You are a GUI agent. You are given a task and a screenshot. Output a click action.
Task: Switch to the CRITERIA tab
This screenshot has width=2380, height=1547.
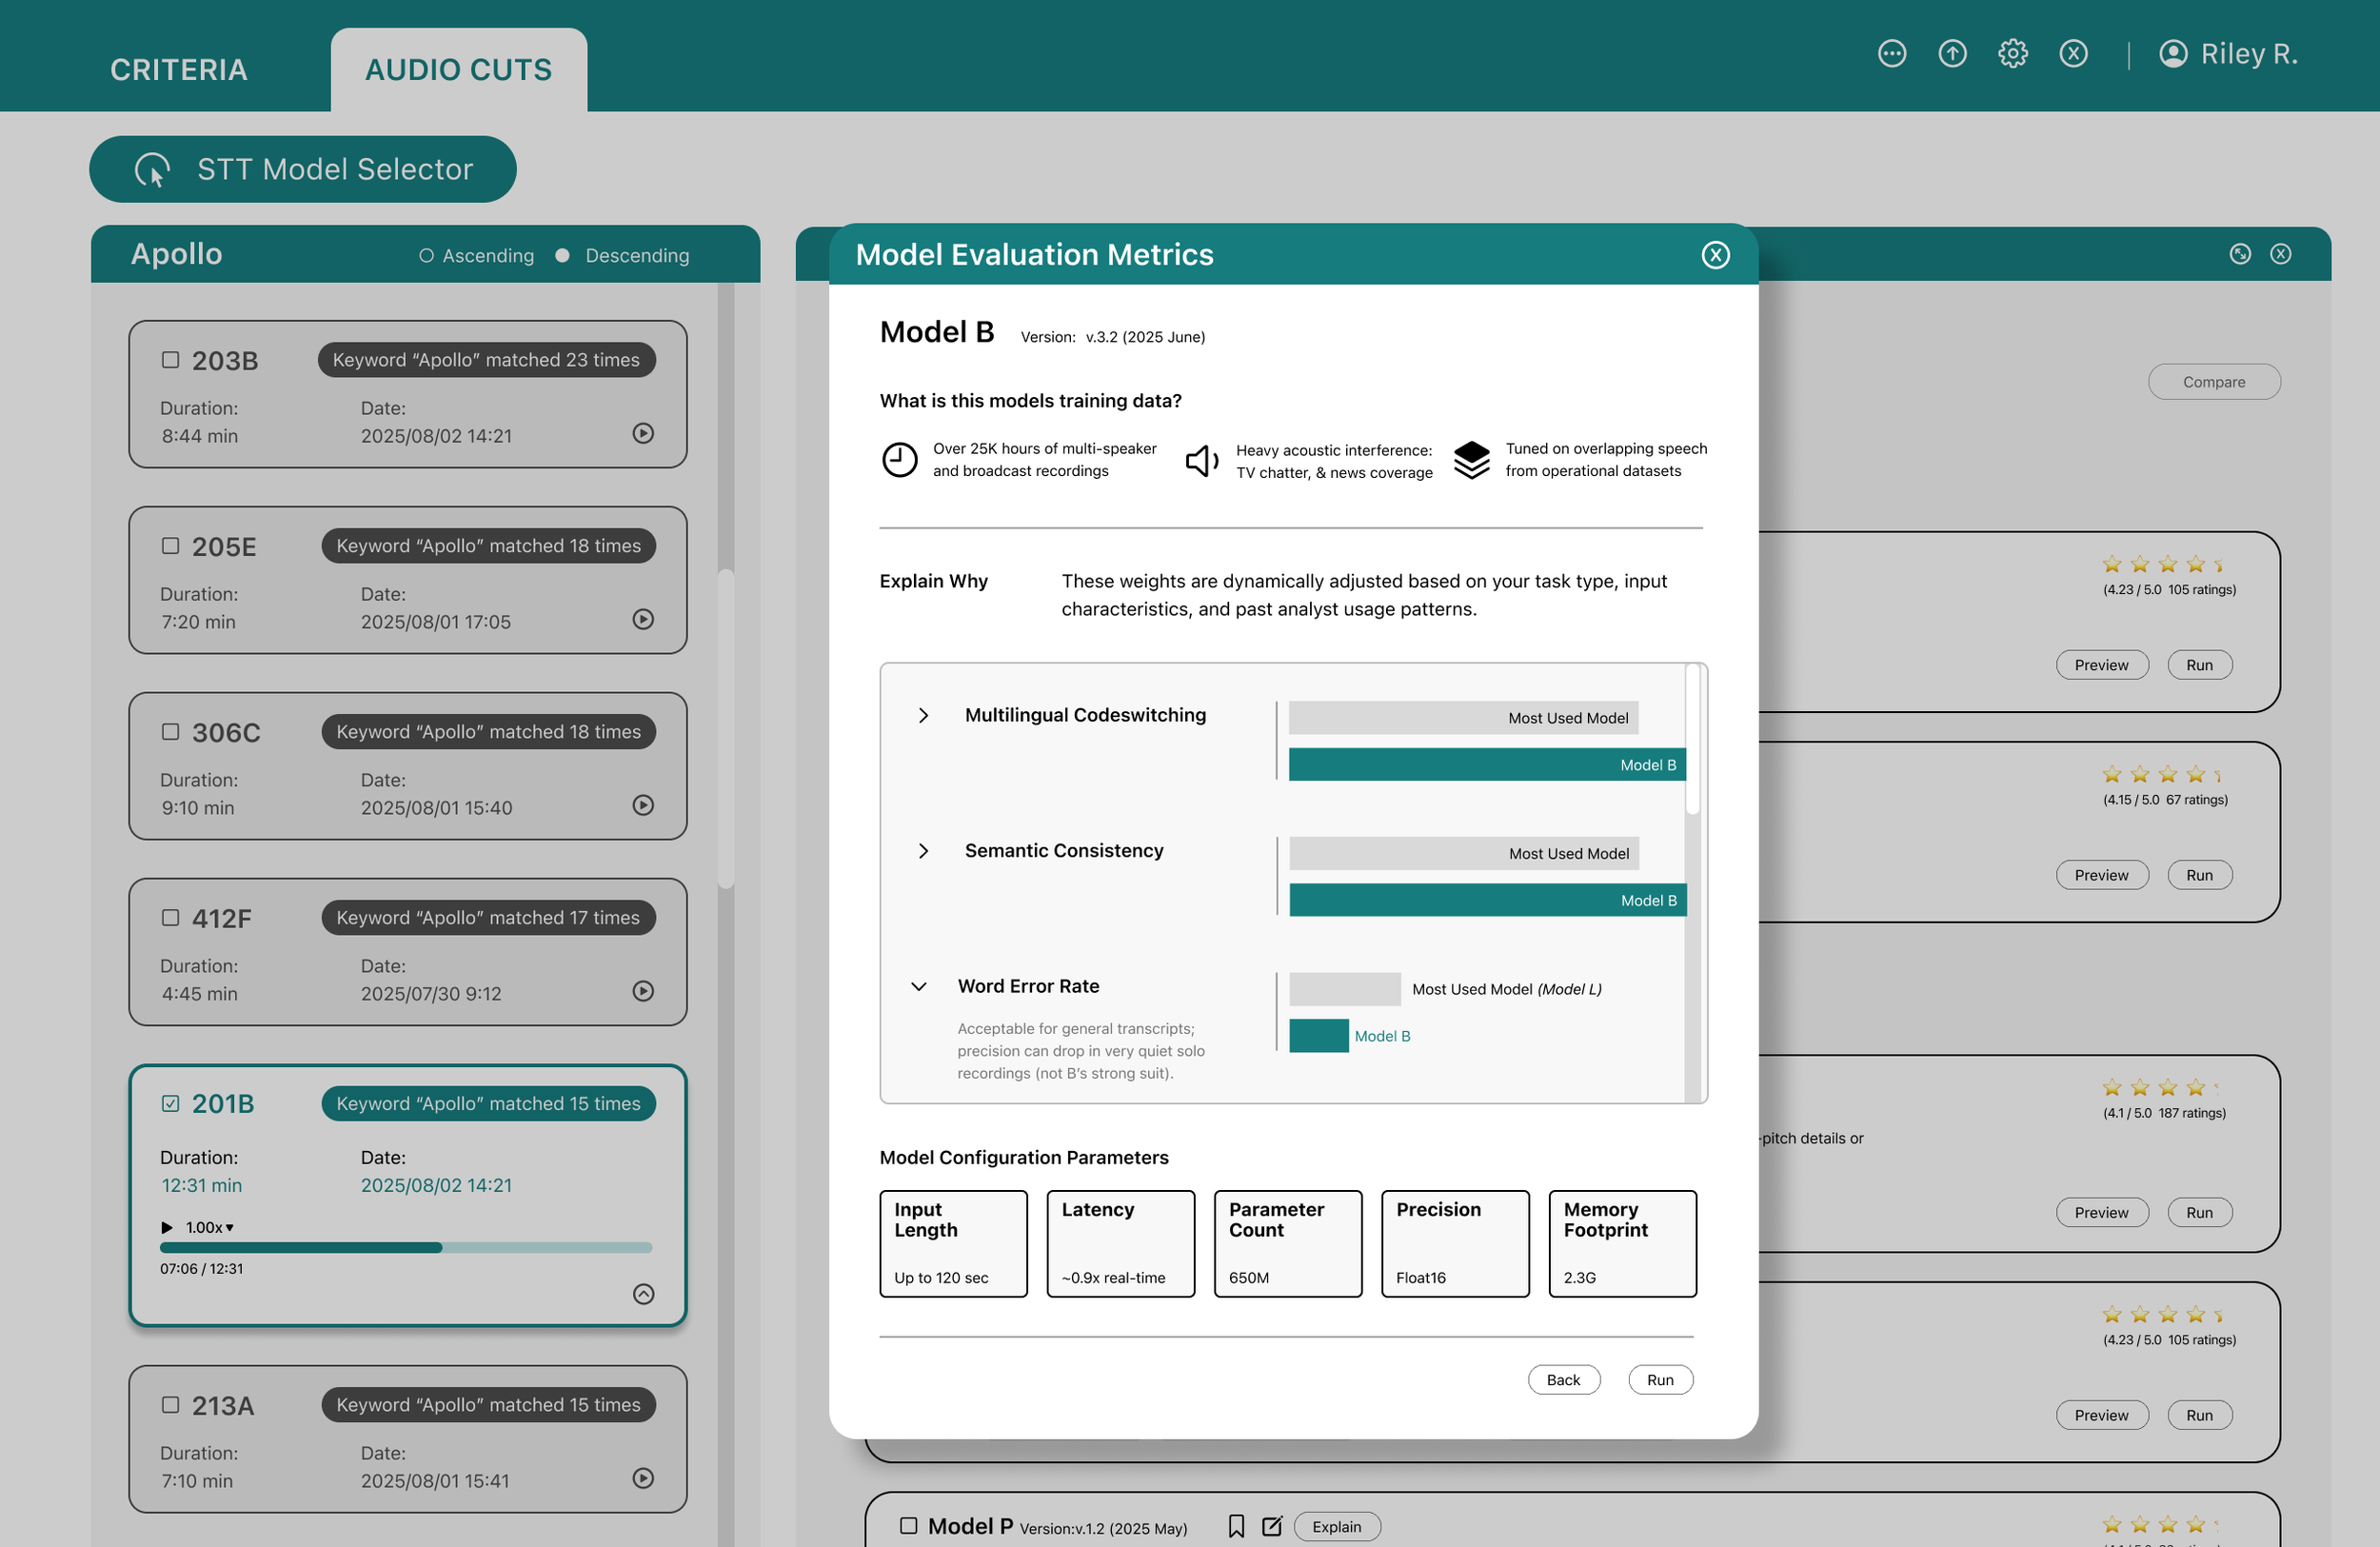pyautogui.click(x=178, y=69)
